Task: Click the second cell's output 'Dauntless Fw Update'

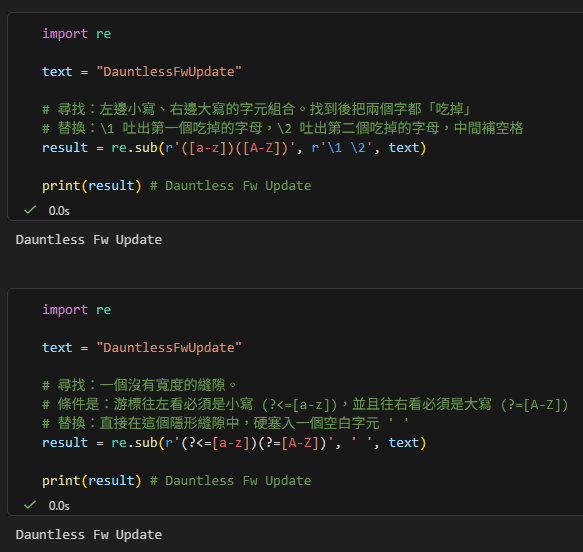Action: 89,535
